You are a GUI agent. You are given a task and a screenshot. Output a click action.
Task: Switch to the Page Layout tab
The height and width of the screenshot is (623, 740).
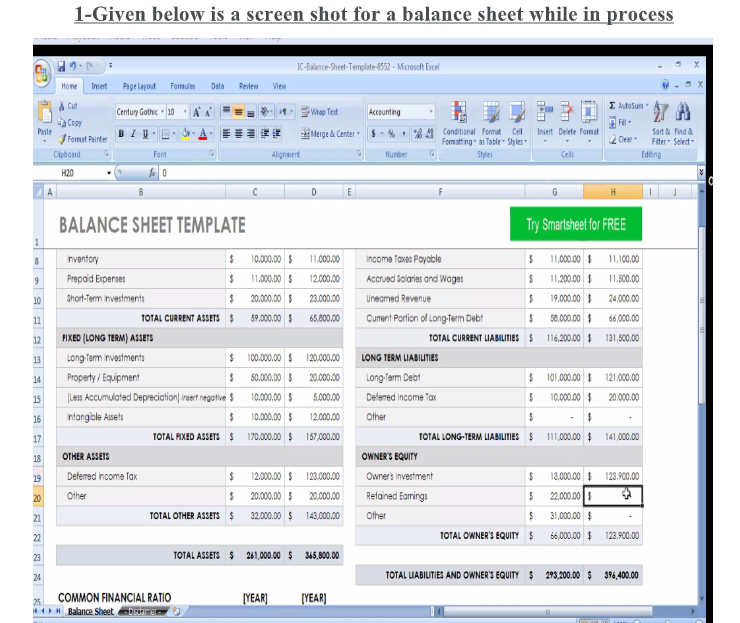(x=139, y=86)
